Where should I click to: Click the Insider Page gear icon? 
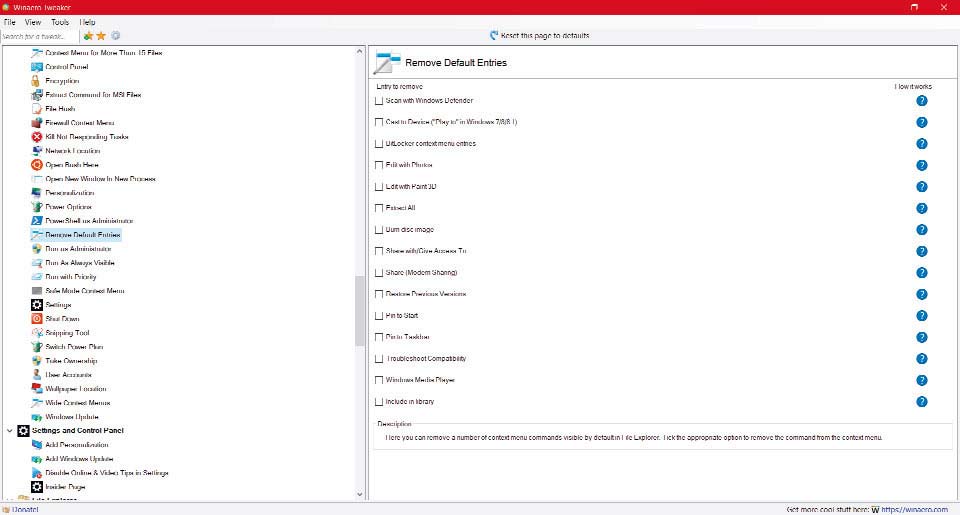click(37, 487)
